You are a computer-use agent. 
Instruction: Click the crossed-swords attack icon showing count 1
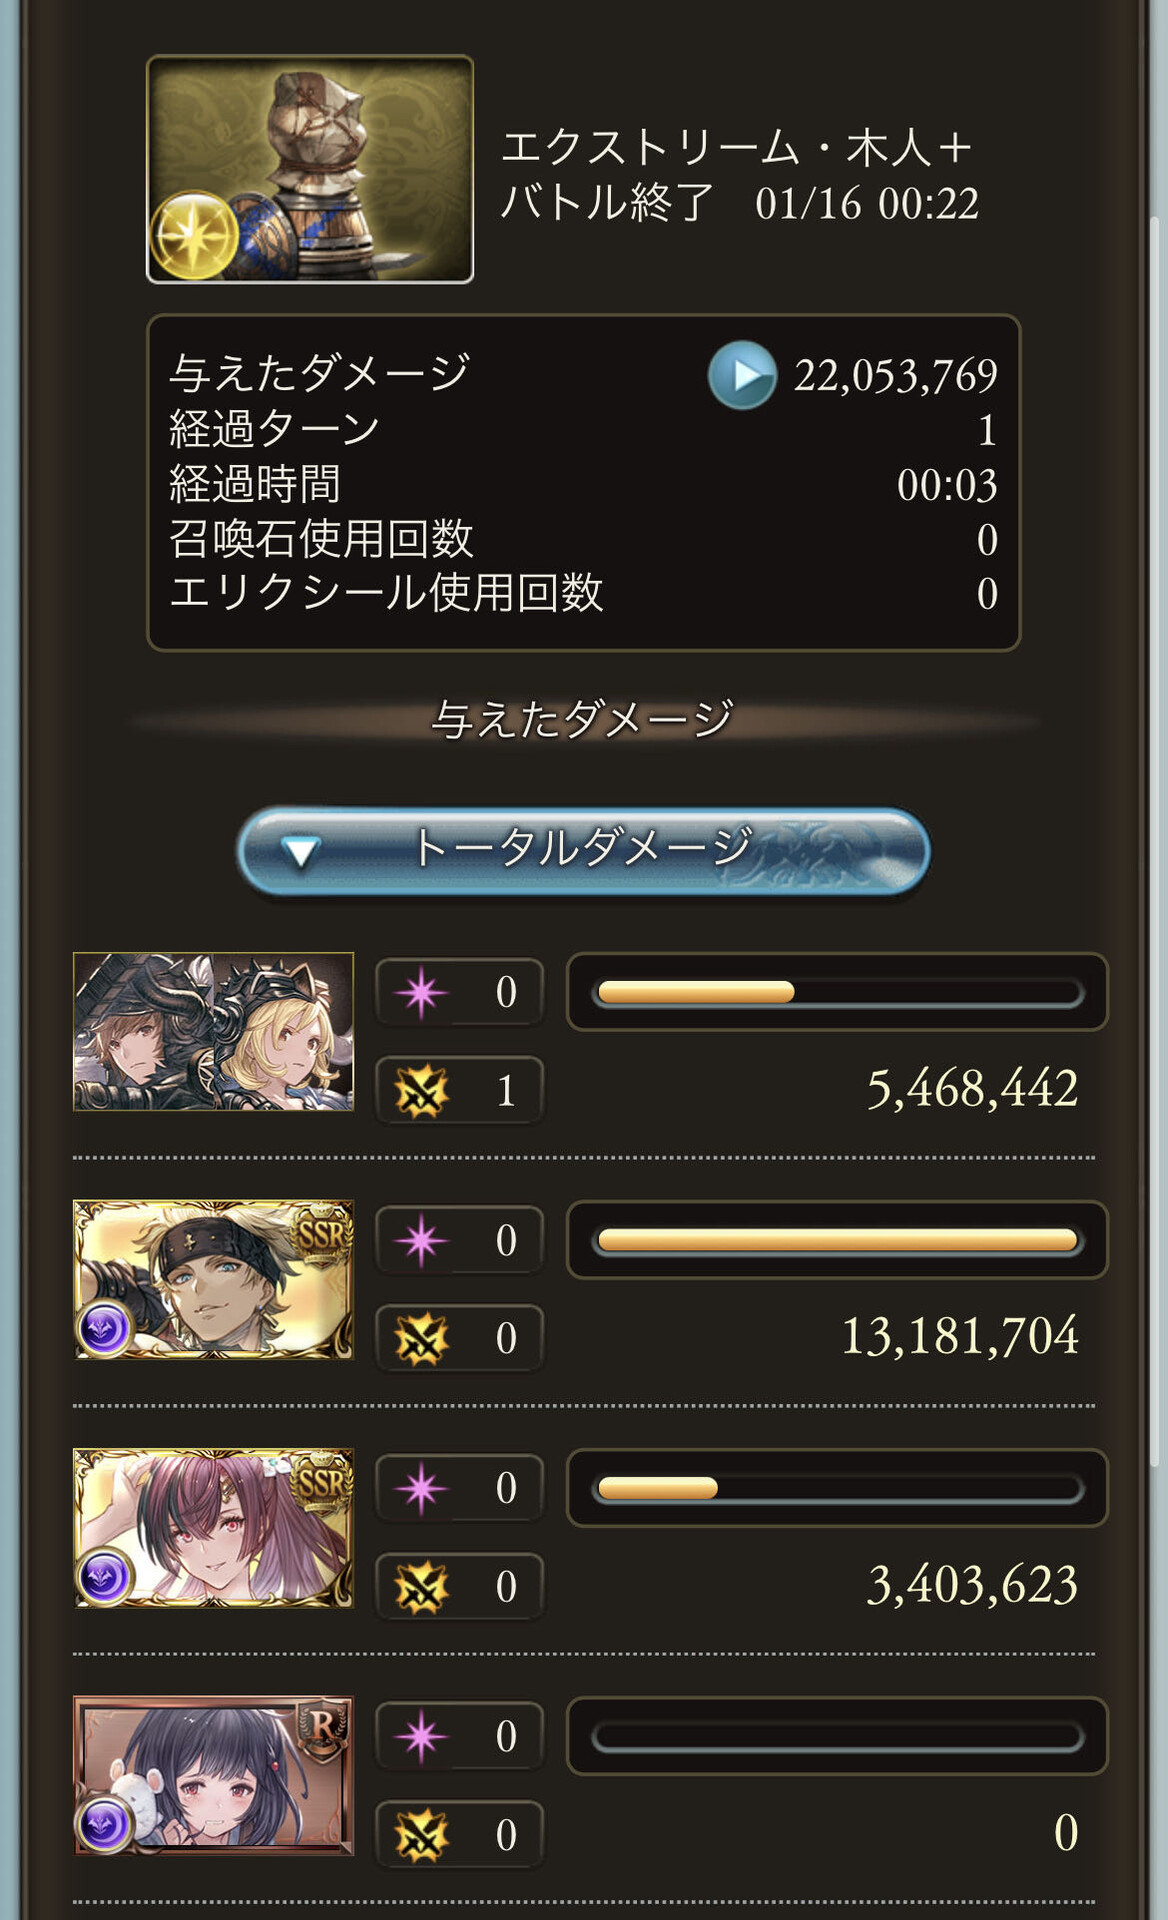[421, 1091]
